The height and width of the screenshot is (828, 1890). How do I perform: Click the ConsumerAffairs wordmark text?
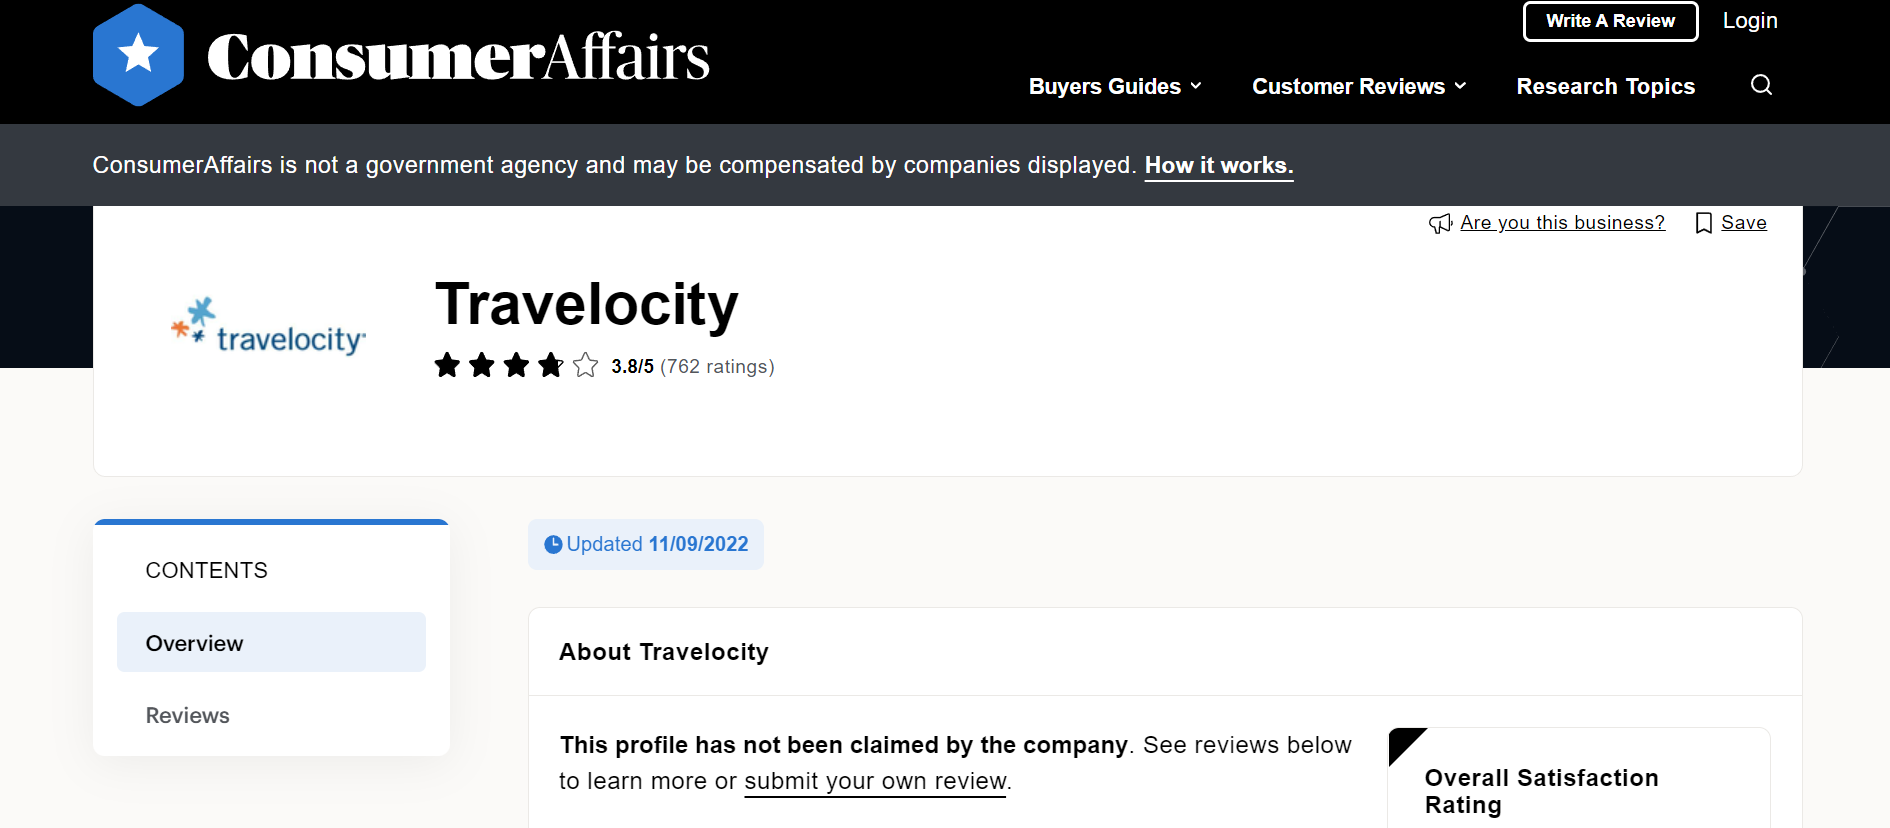[458, 57]
